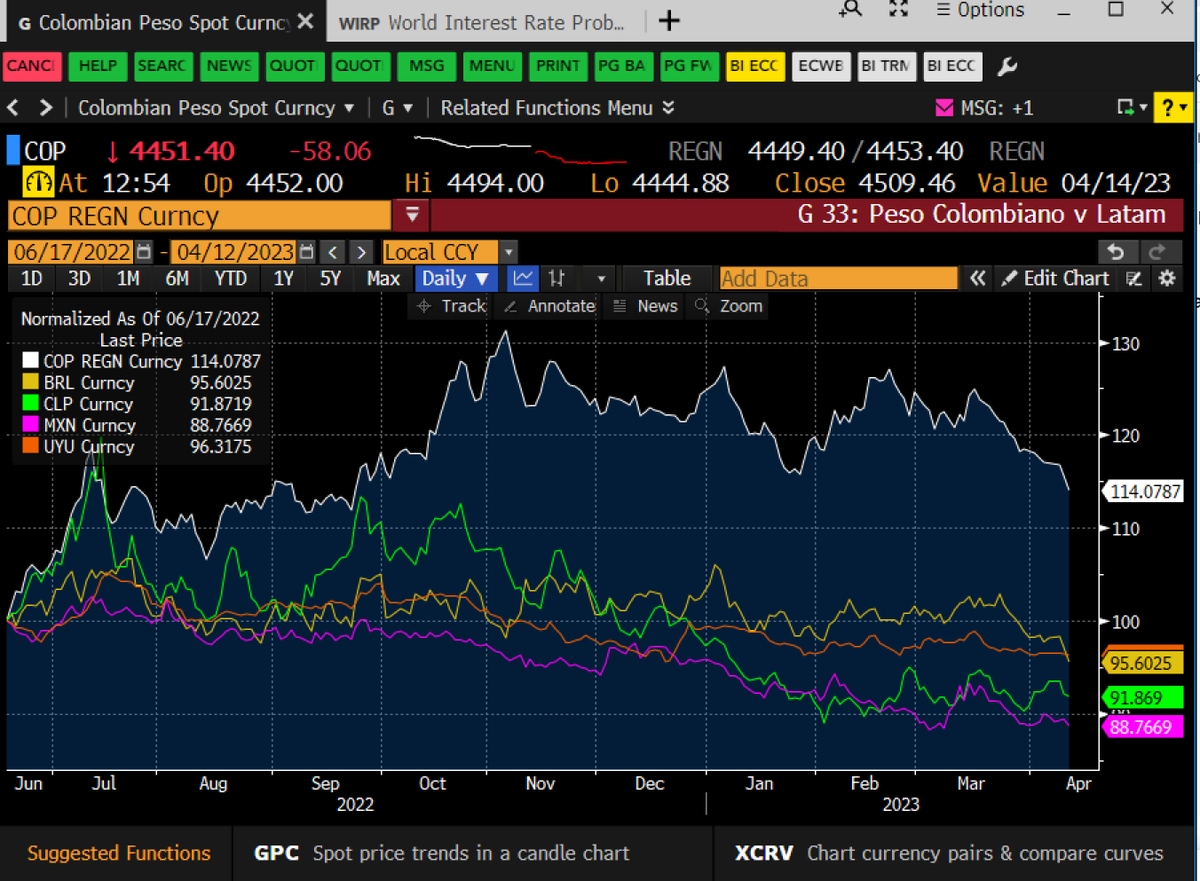Select the 3D range toggle
Image resolution: width=1200 pixels, height=881 pixels.
coord(79,279)
